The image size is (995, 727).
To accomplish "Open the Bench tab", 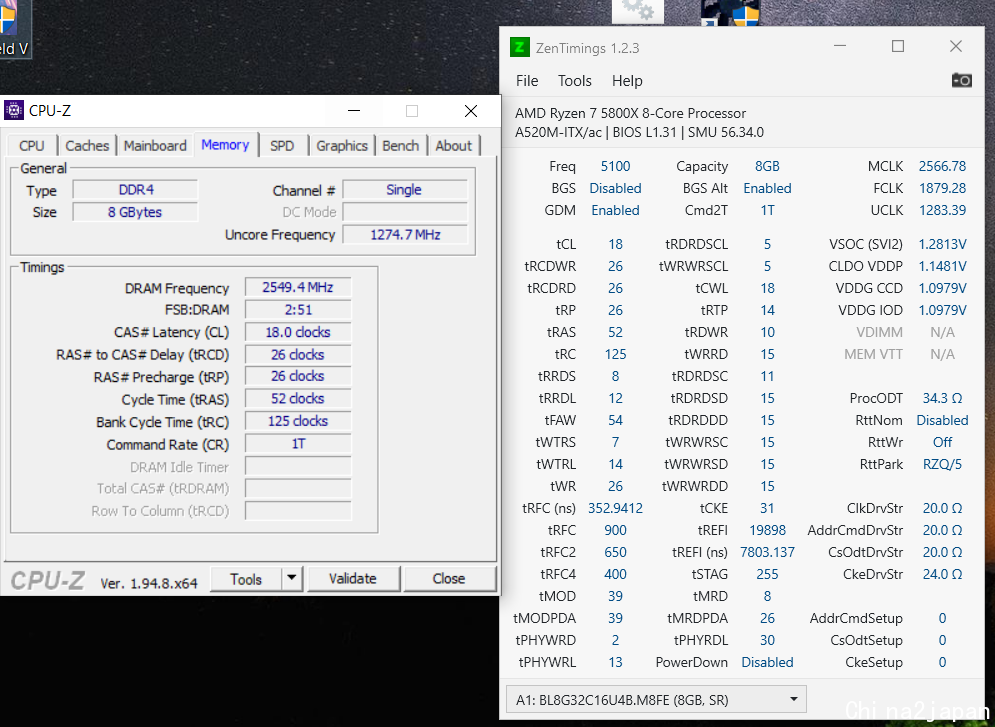I will [401, 146].
